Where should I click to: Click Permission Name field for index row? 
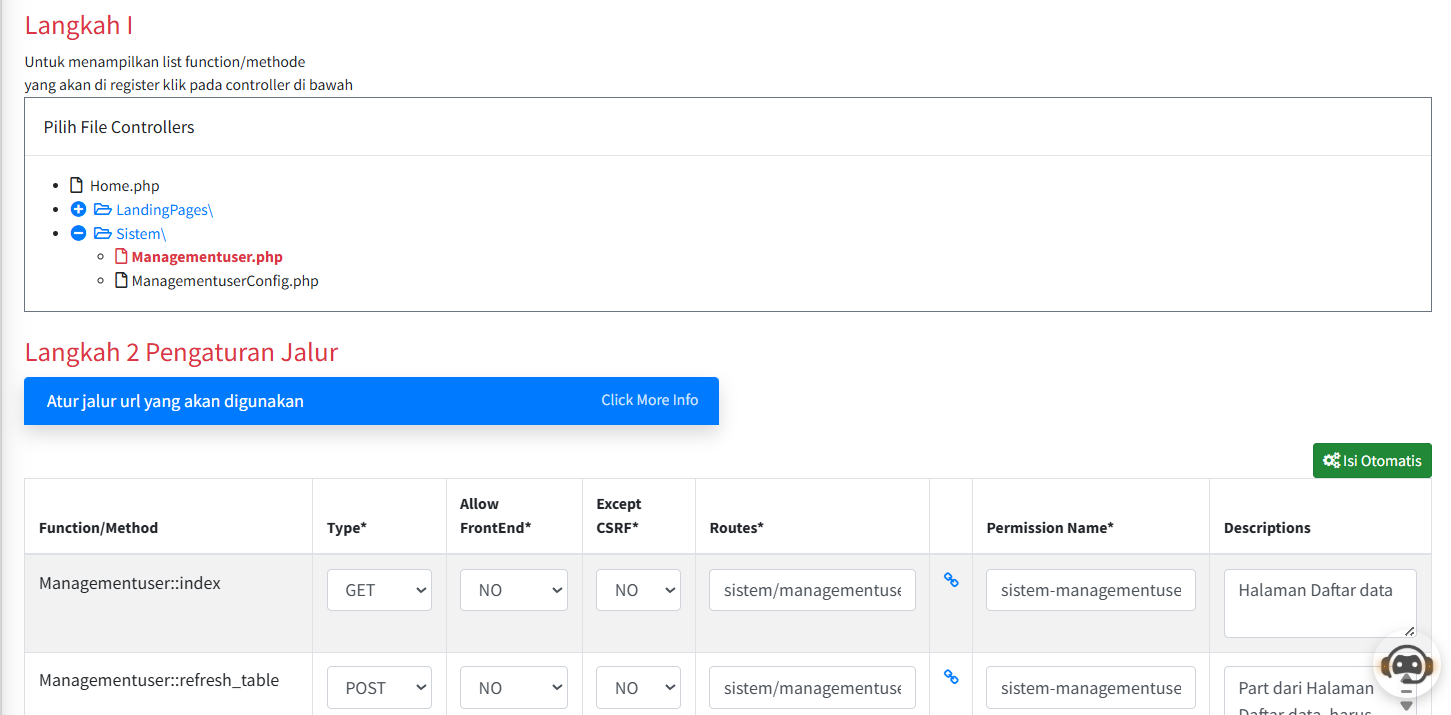coord(1091,590)
